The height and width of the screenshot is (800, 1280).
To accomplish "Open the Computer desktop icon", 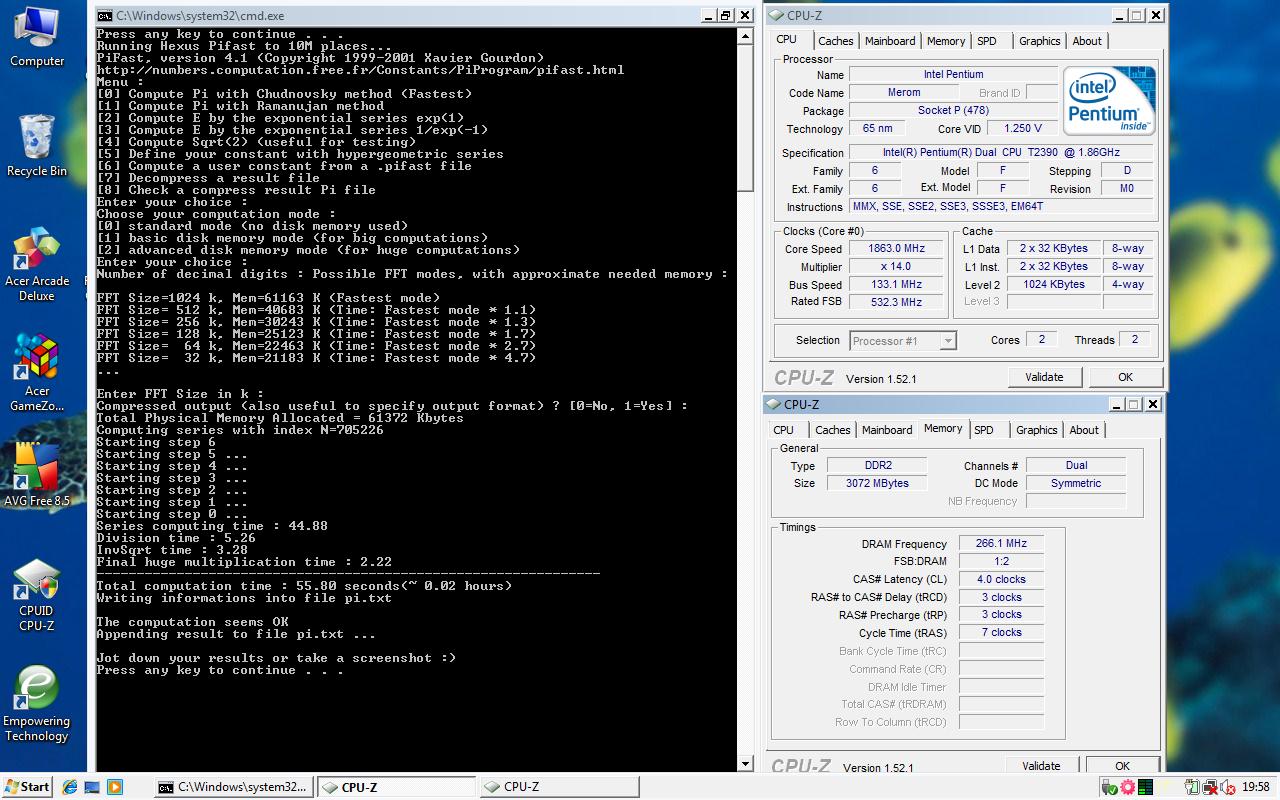I will click(x=37, y=37).
